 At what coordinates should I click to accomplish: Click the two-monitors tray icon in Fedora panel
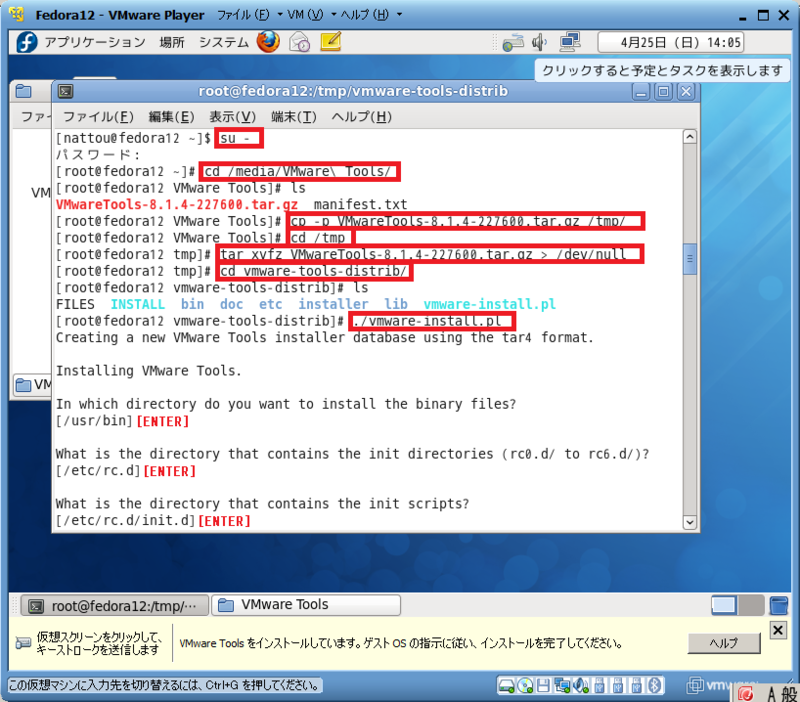pyautogui.click(x=569, y=42)
